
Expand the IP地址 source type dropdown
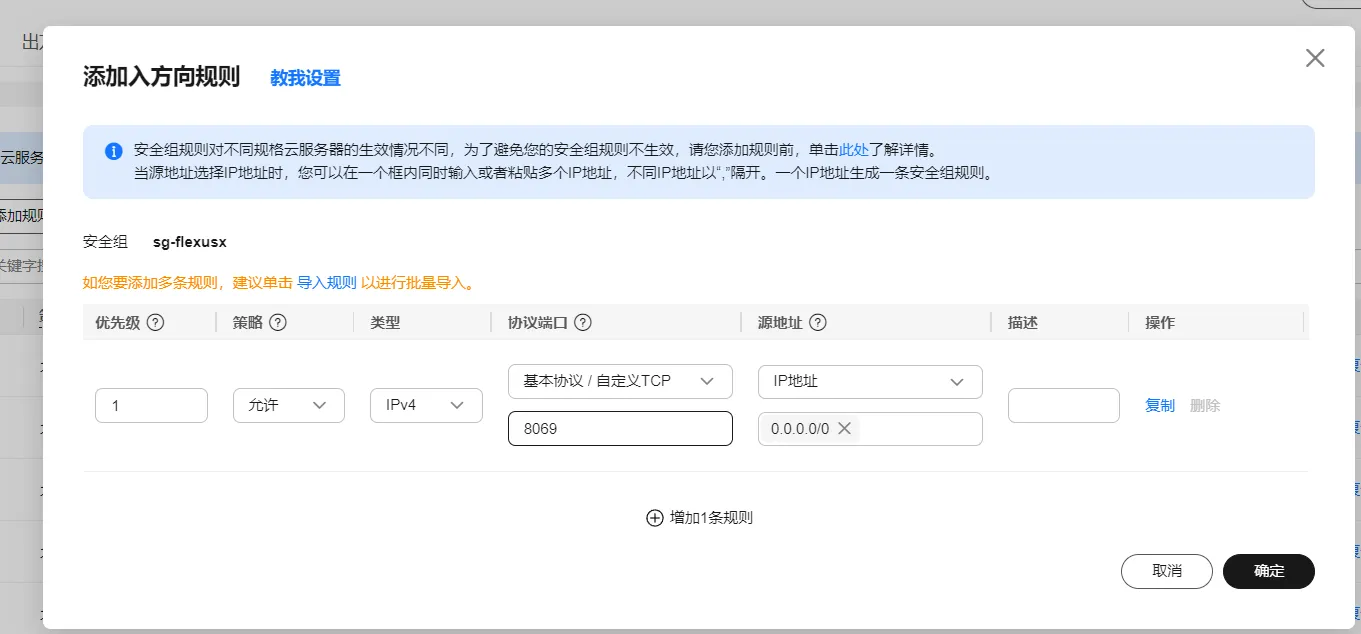coord(870,381)
